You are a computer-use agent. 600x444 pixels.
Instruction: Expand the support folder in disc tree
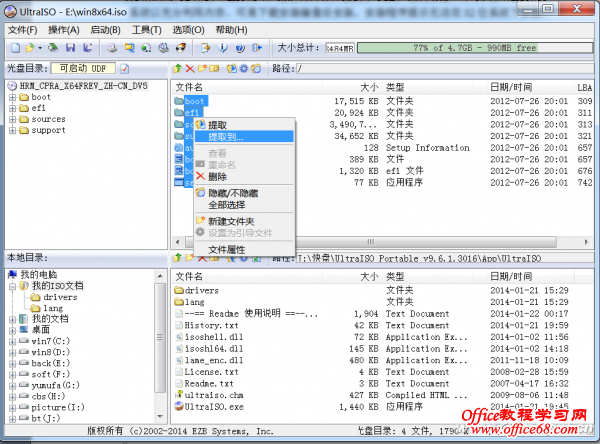[x=13, y=131]
